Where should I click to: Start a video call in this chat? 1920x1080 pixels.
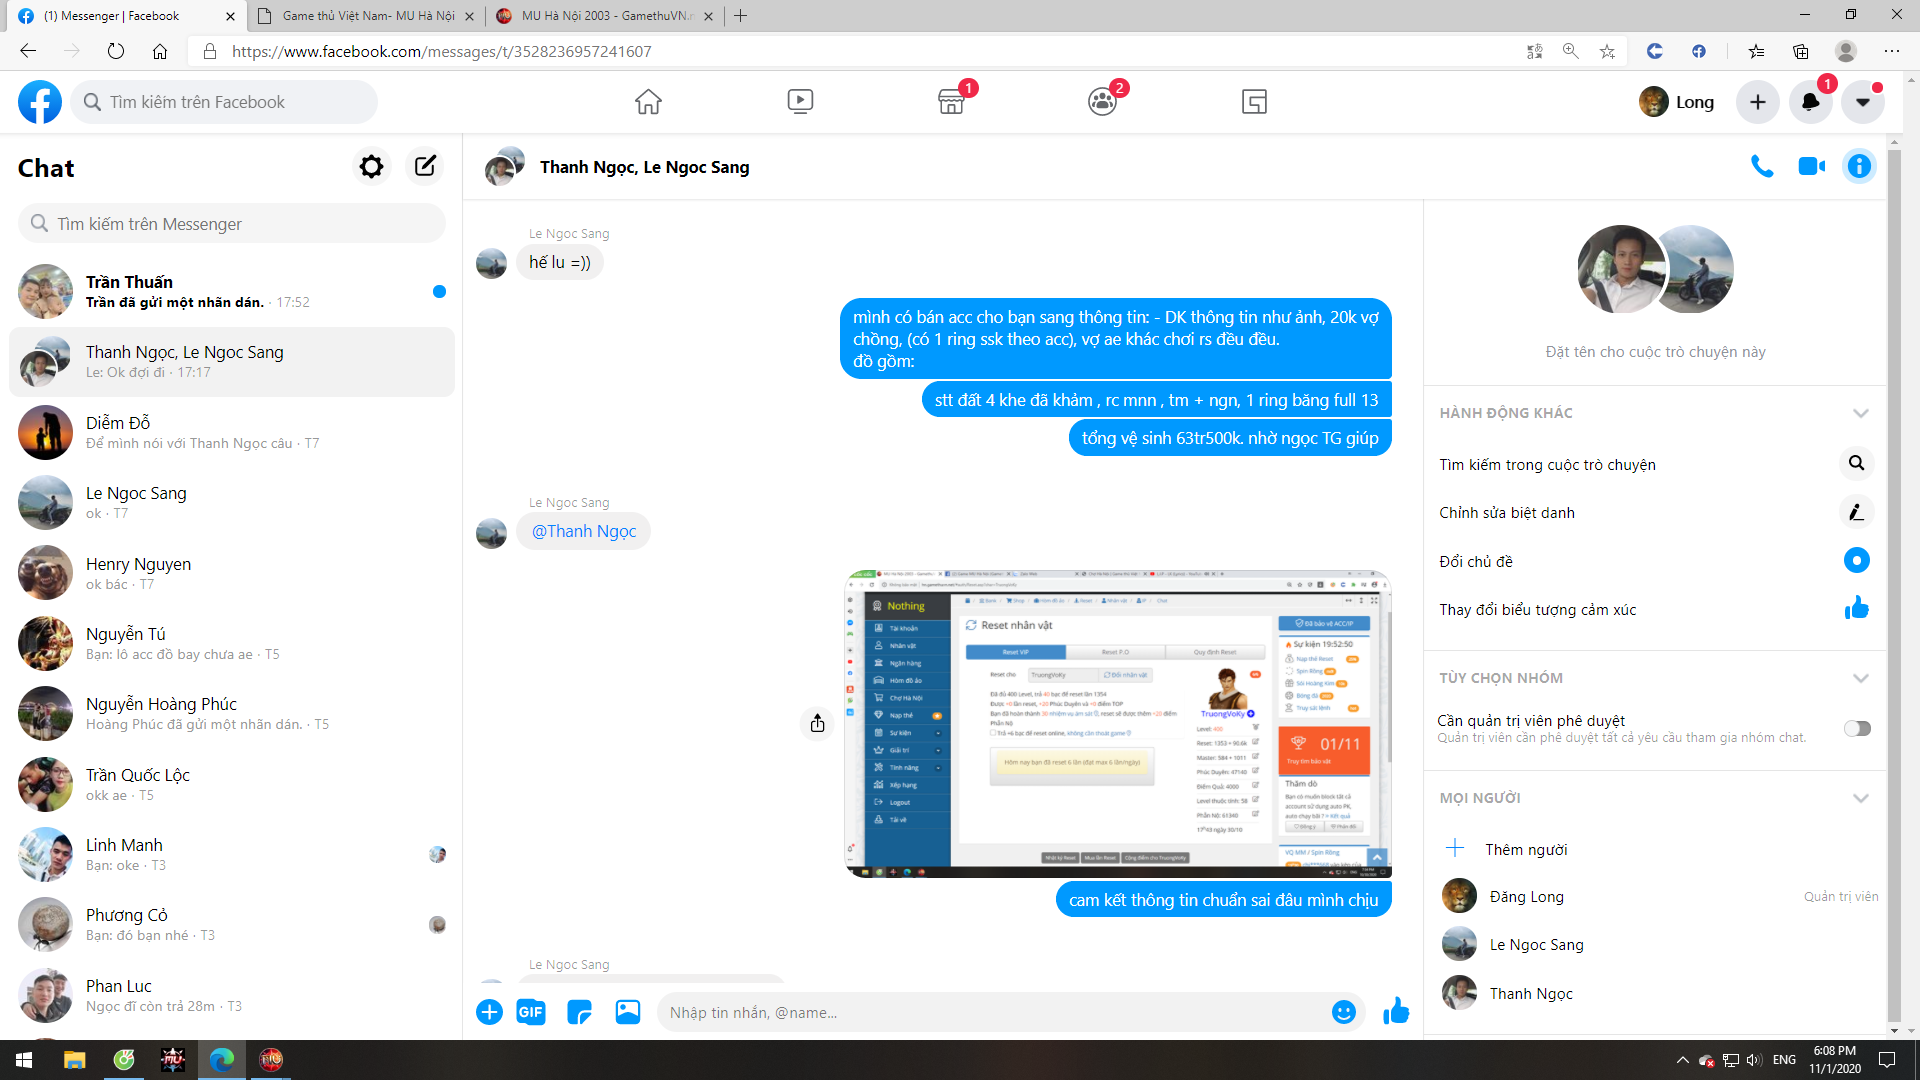point(1811,166)
